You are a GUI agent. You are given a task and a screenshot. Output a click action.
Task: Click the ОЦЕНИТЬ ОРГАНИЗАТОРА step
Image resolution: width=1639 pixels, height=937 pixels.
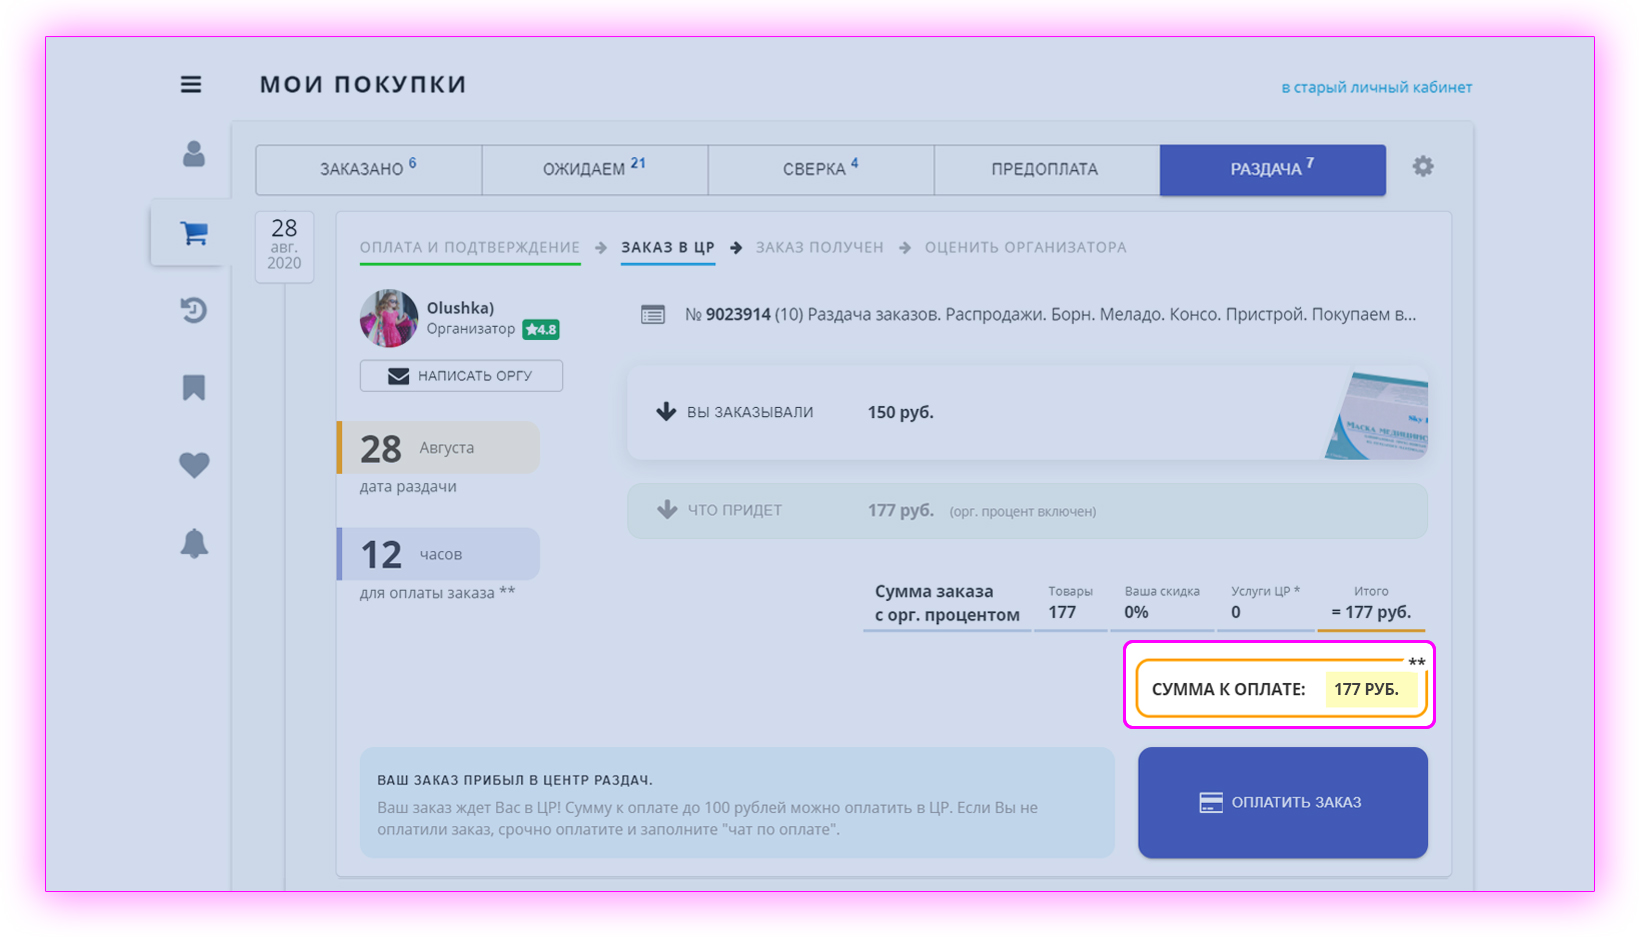click(1026, 247)
